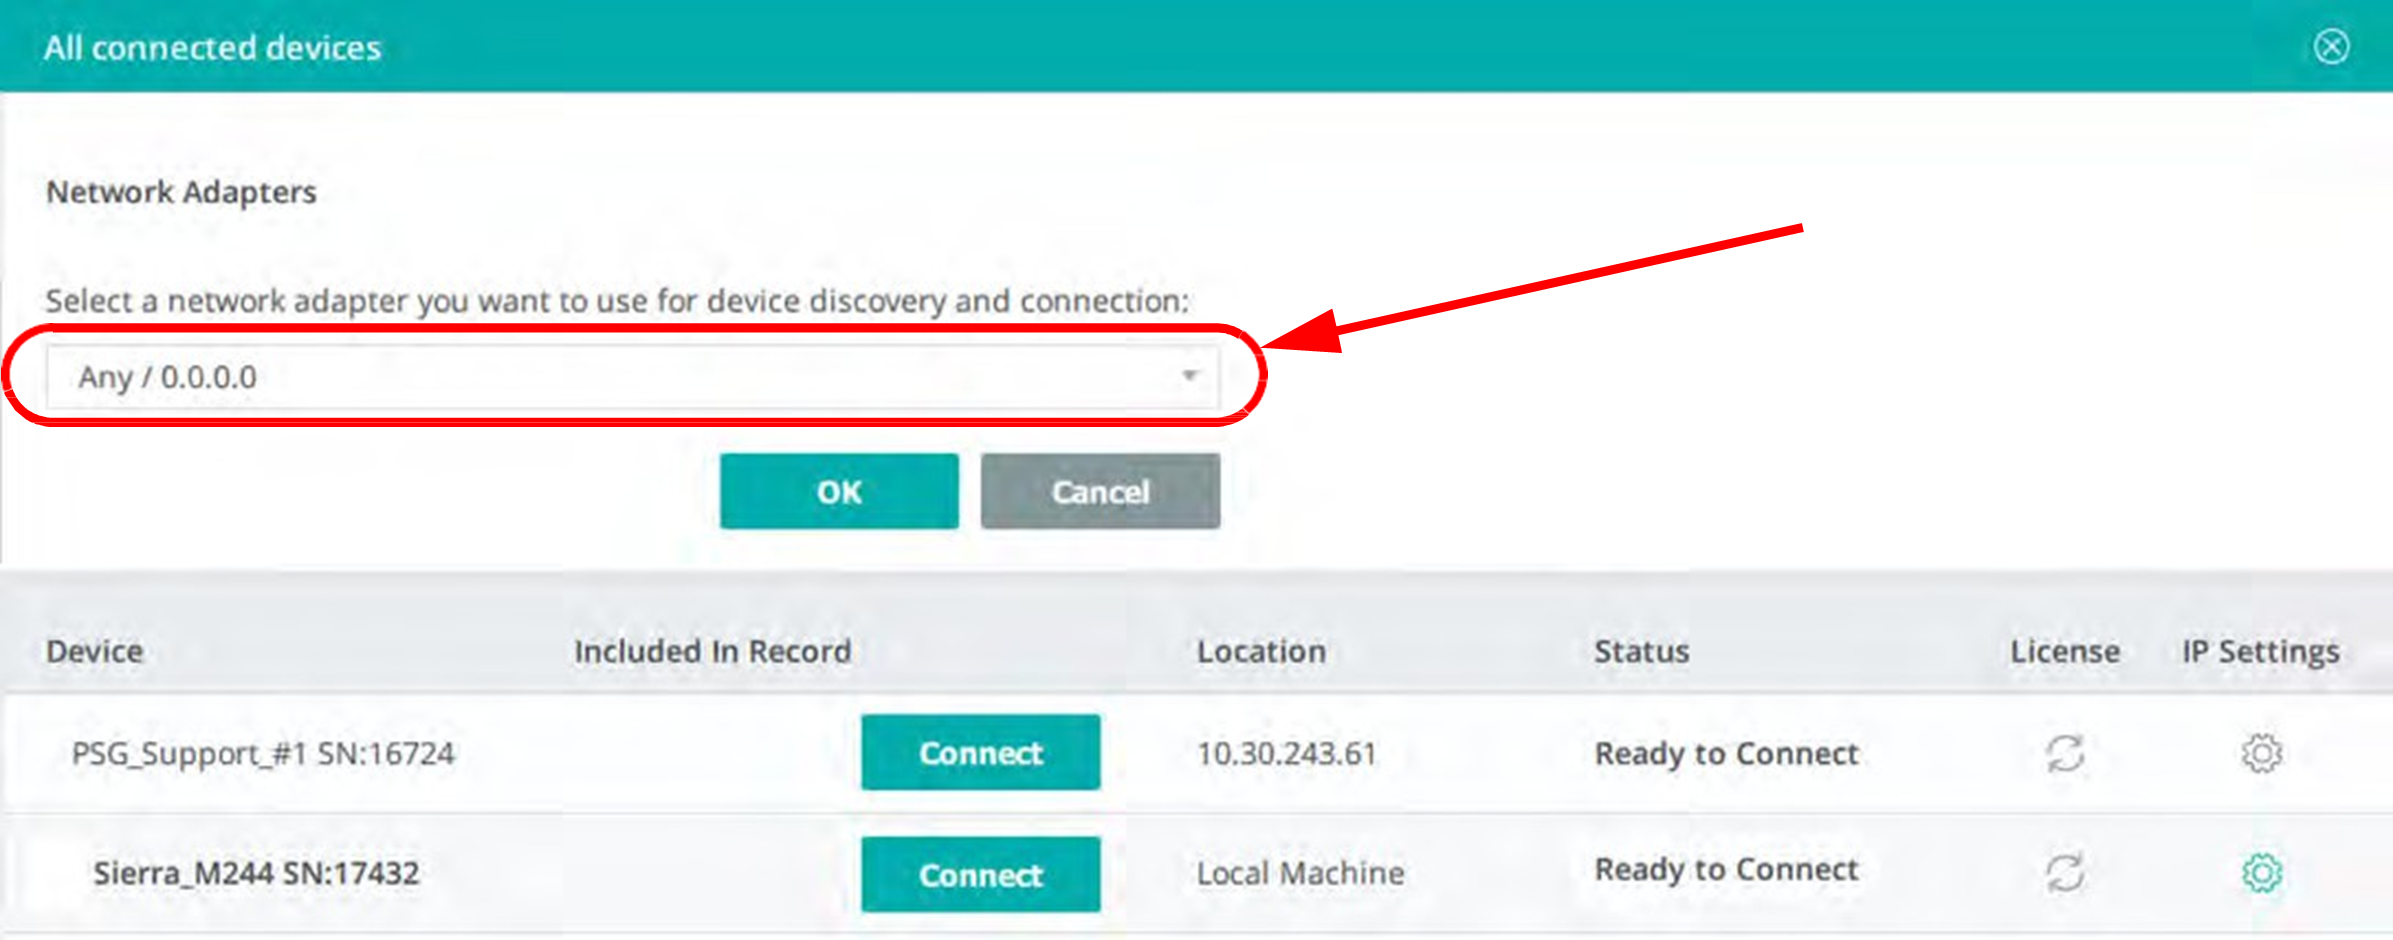The width and height of the screenshot is (2393, 940).
Task: Sort by the Location column header
Action: pos(1261,651)
